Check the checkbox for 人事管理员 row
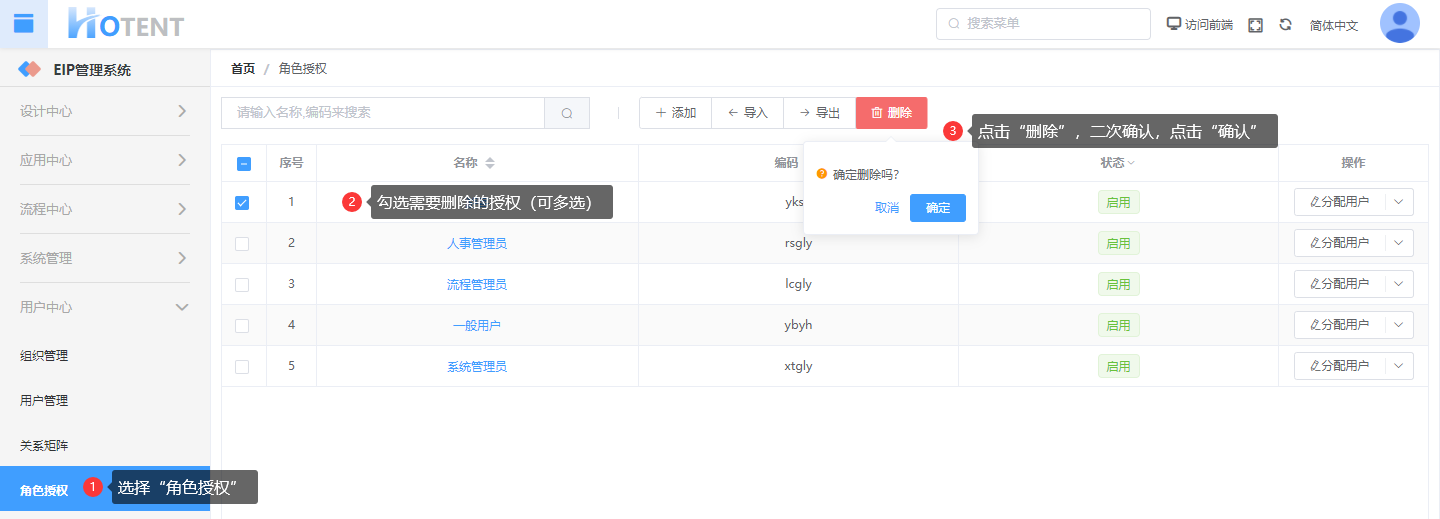 242,243
